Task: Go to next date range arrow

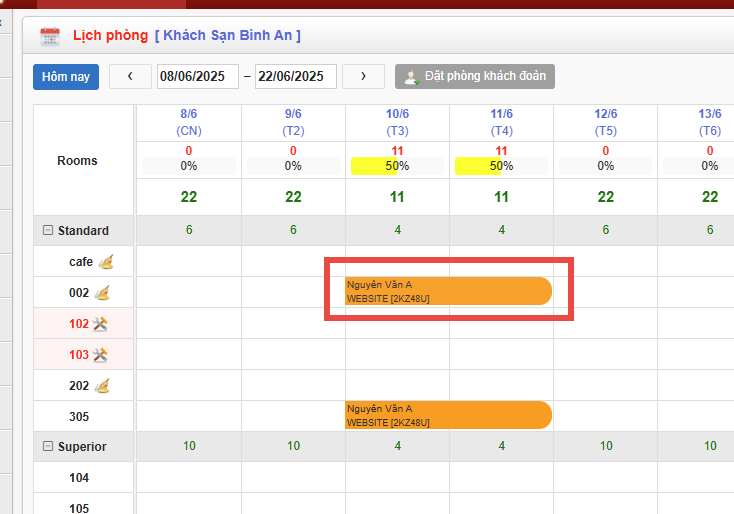Action: point(363,76)
